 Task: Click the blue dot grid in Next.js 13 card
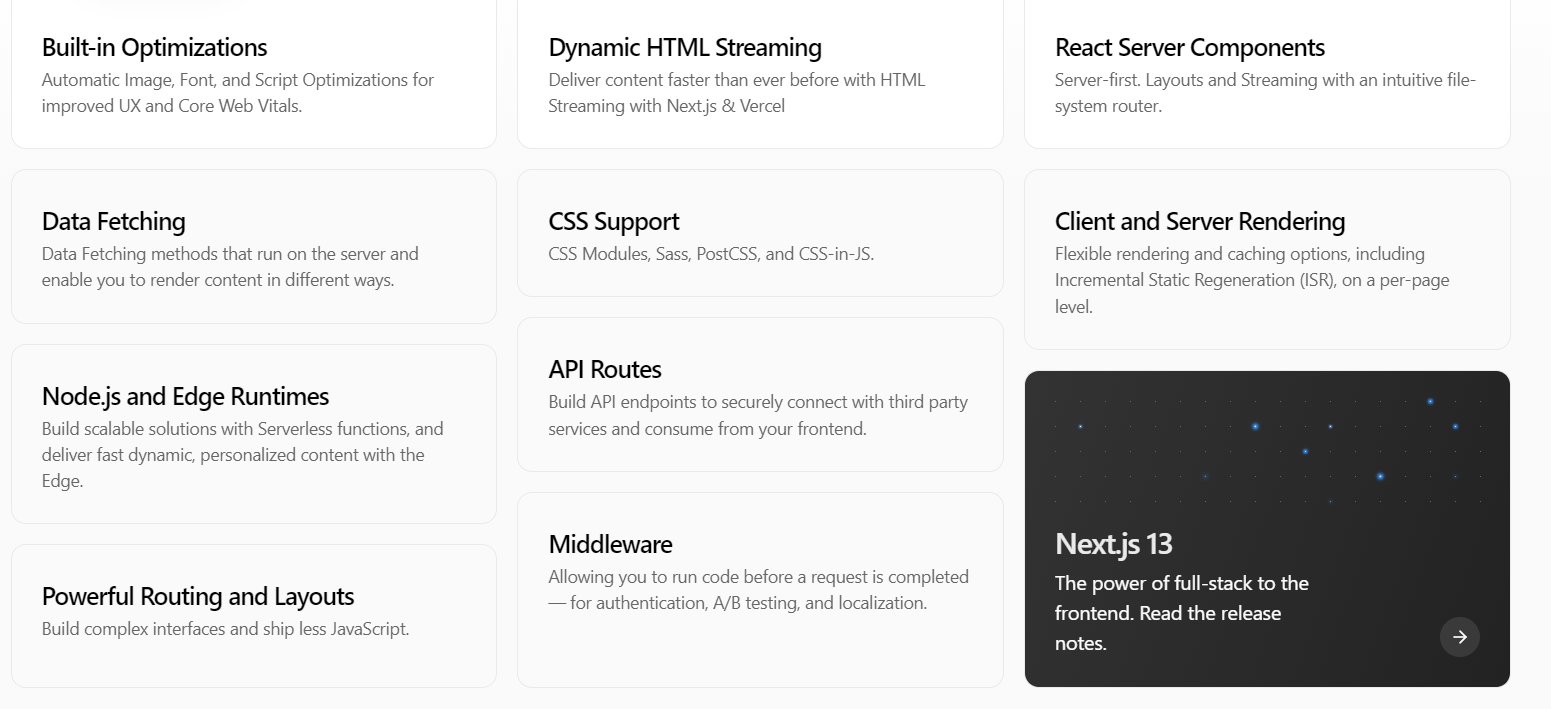[x=1267, y=451]
